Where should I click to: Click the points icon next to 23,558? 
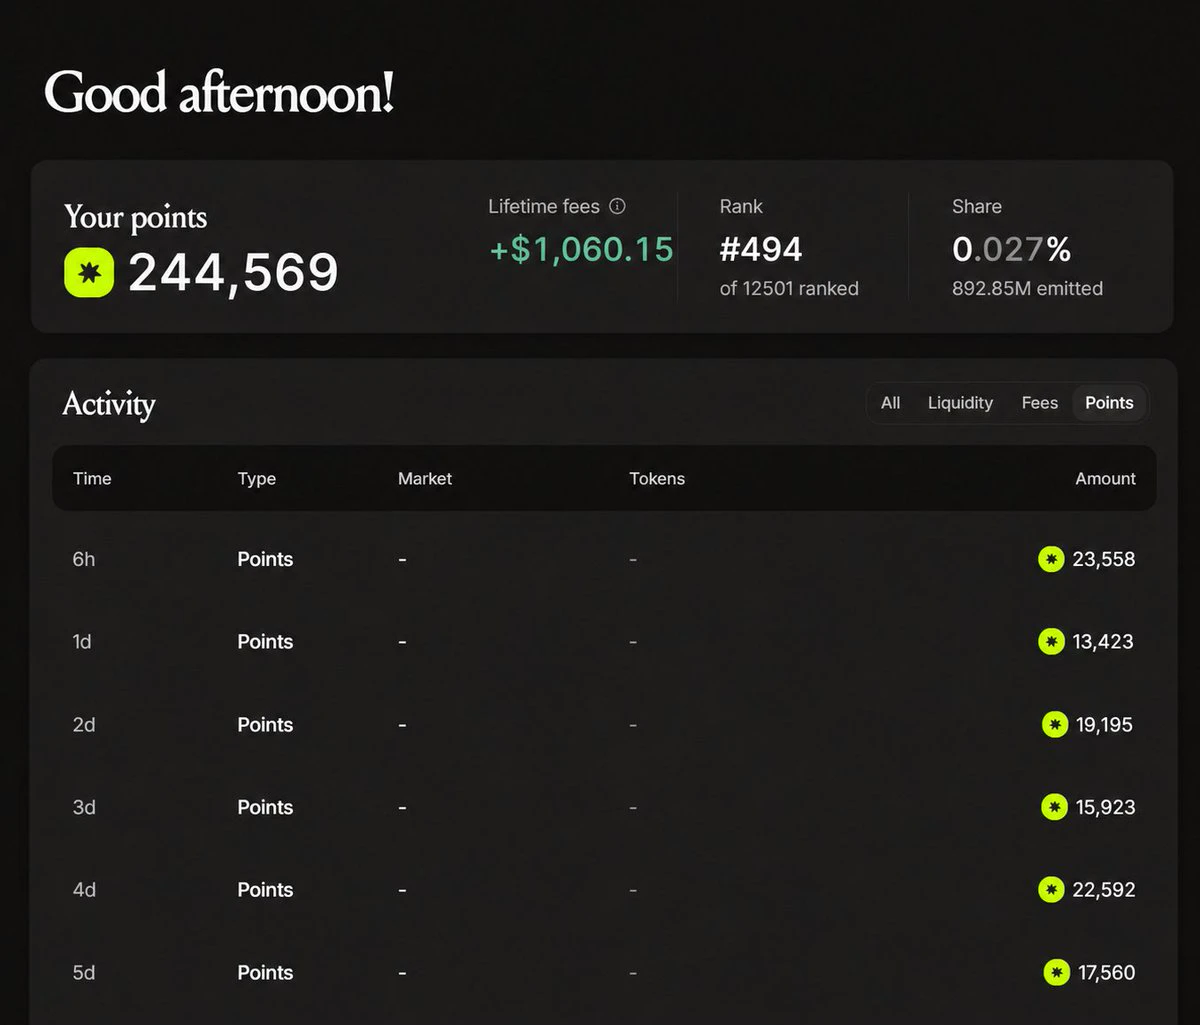(x=1051, y=559)
